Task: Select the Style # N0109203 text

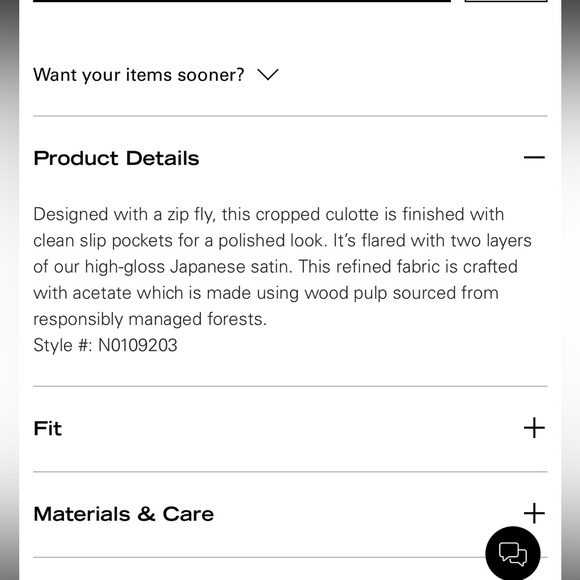Action: click(x=105, y=345)
